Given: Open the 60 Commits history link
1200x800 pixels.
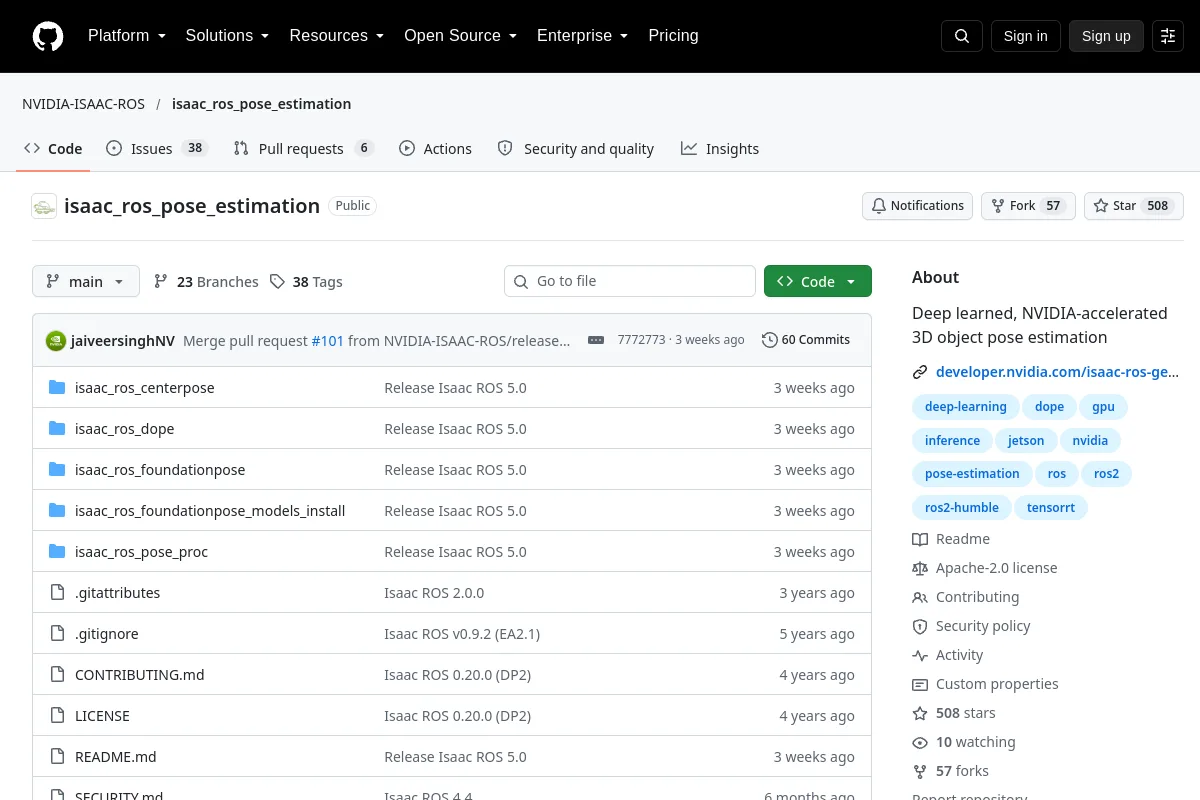Looking at the screenshot, I should [806, 340].
